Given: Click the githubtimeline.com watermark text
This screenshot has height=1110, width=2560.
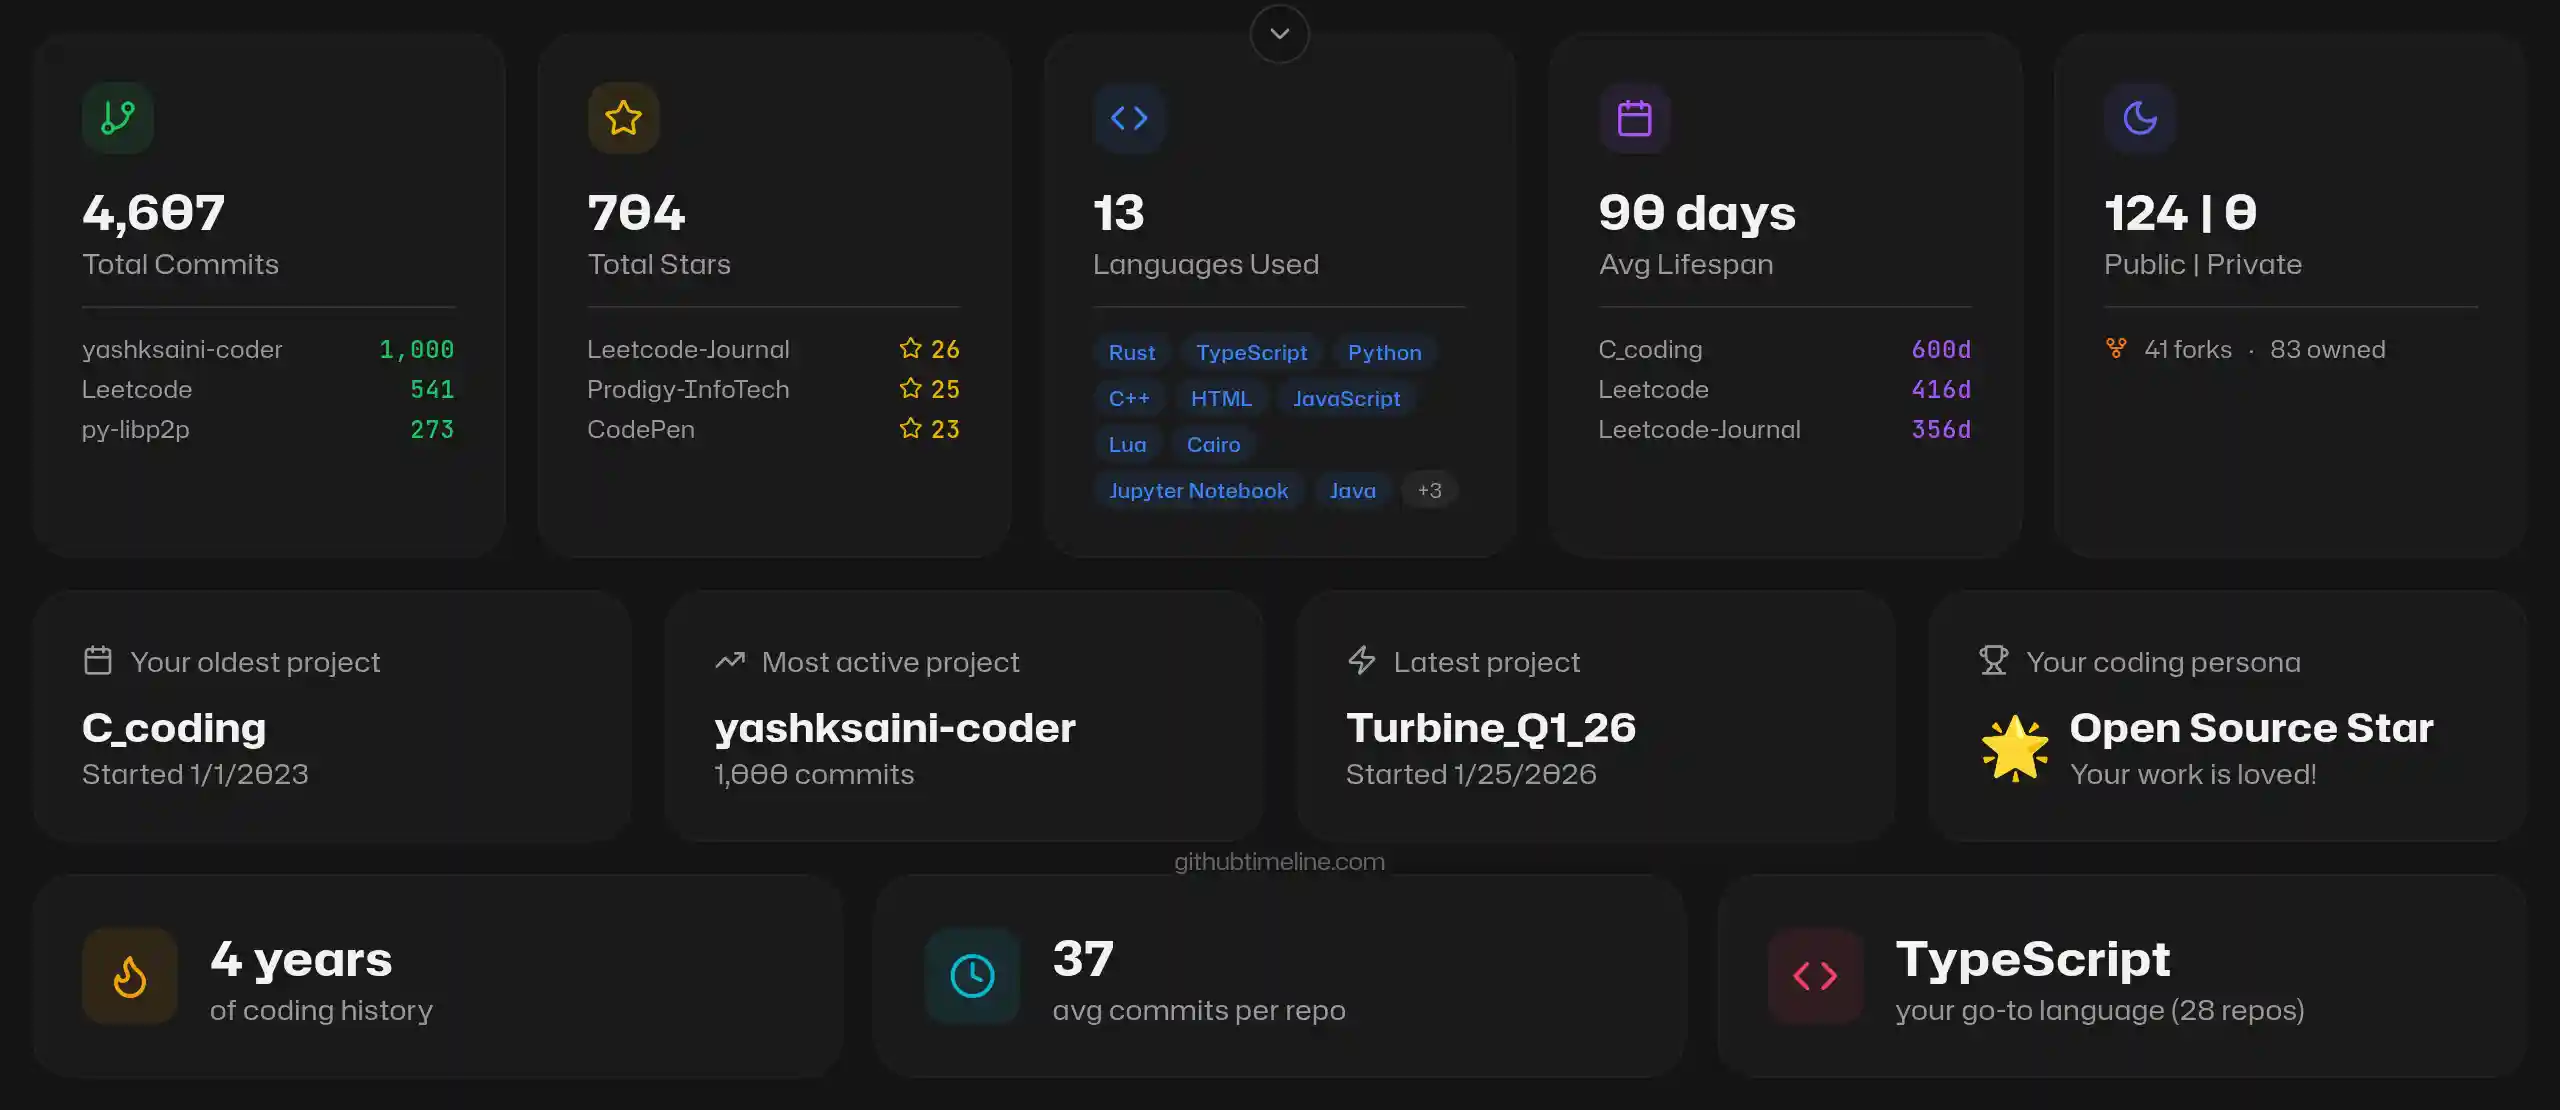Looking at the screenshot, I should click(1279, 861).
